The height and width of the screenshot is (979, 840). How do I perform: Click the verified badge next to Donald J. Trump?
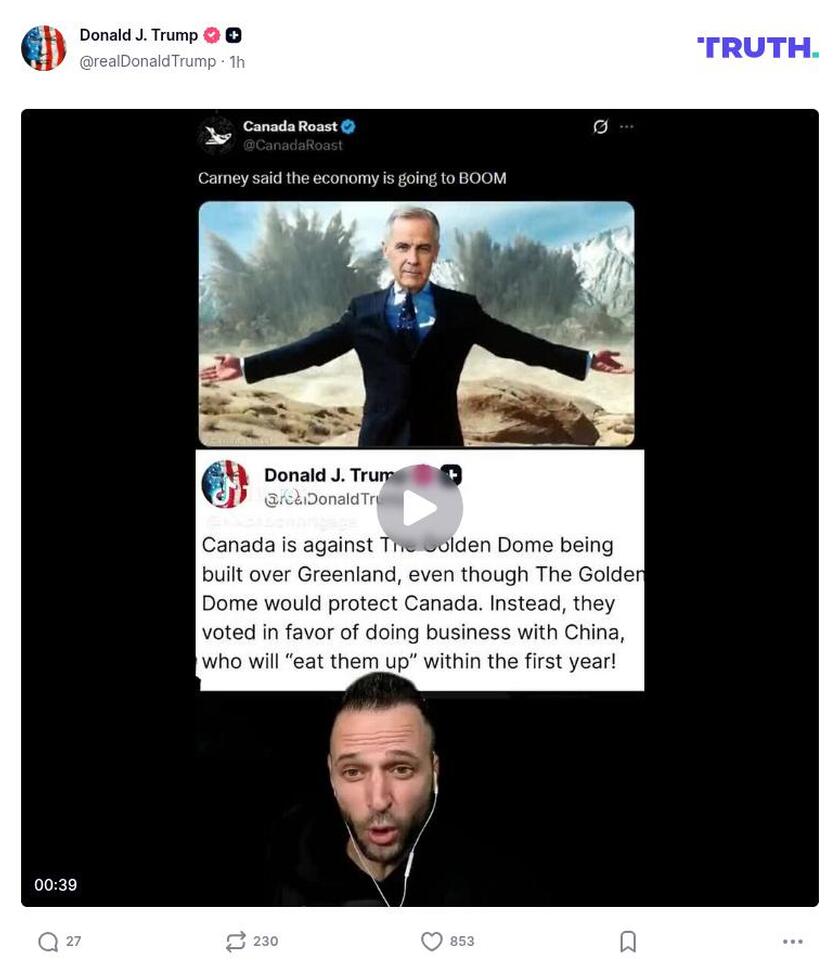click(211, 35)
